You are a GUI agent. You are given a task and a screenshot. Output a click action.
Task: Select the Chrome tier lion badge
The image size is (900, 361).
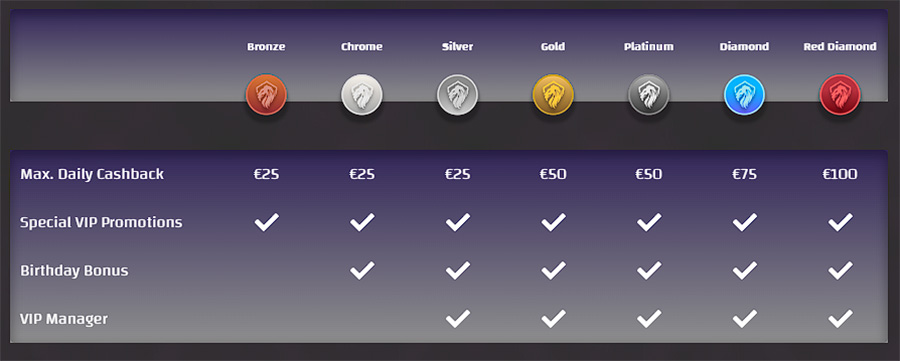pyautogui.click(x=362, y=95)
